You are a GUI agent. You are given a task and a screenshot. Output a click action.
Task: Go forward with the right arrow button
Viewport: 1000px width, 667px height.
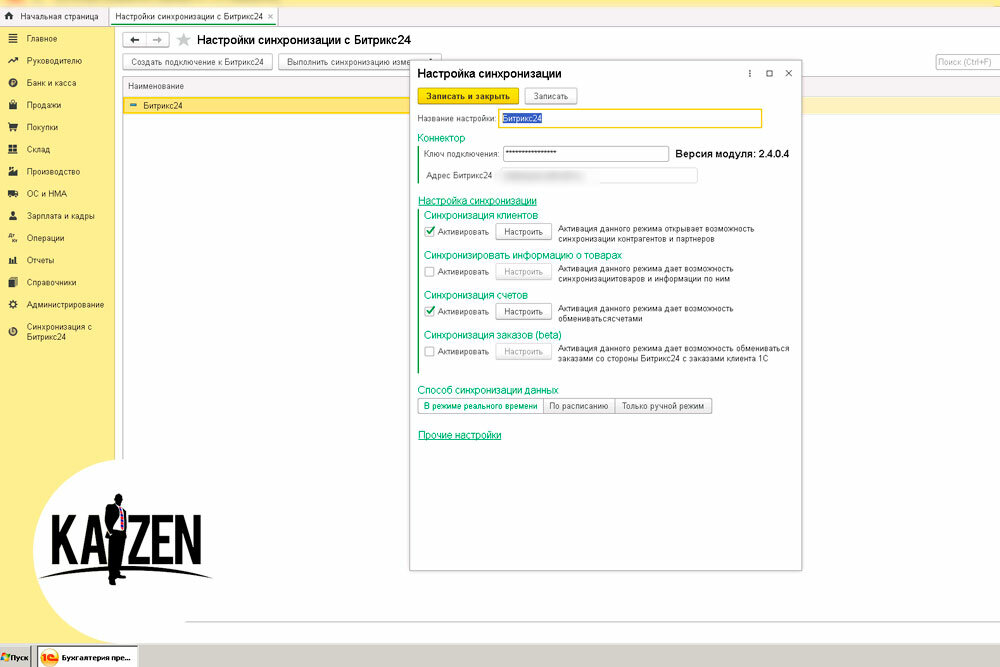pyautogui.click(x=158, y=40)
